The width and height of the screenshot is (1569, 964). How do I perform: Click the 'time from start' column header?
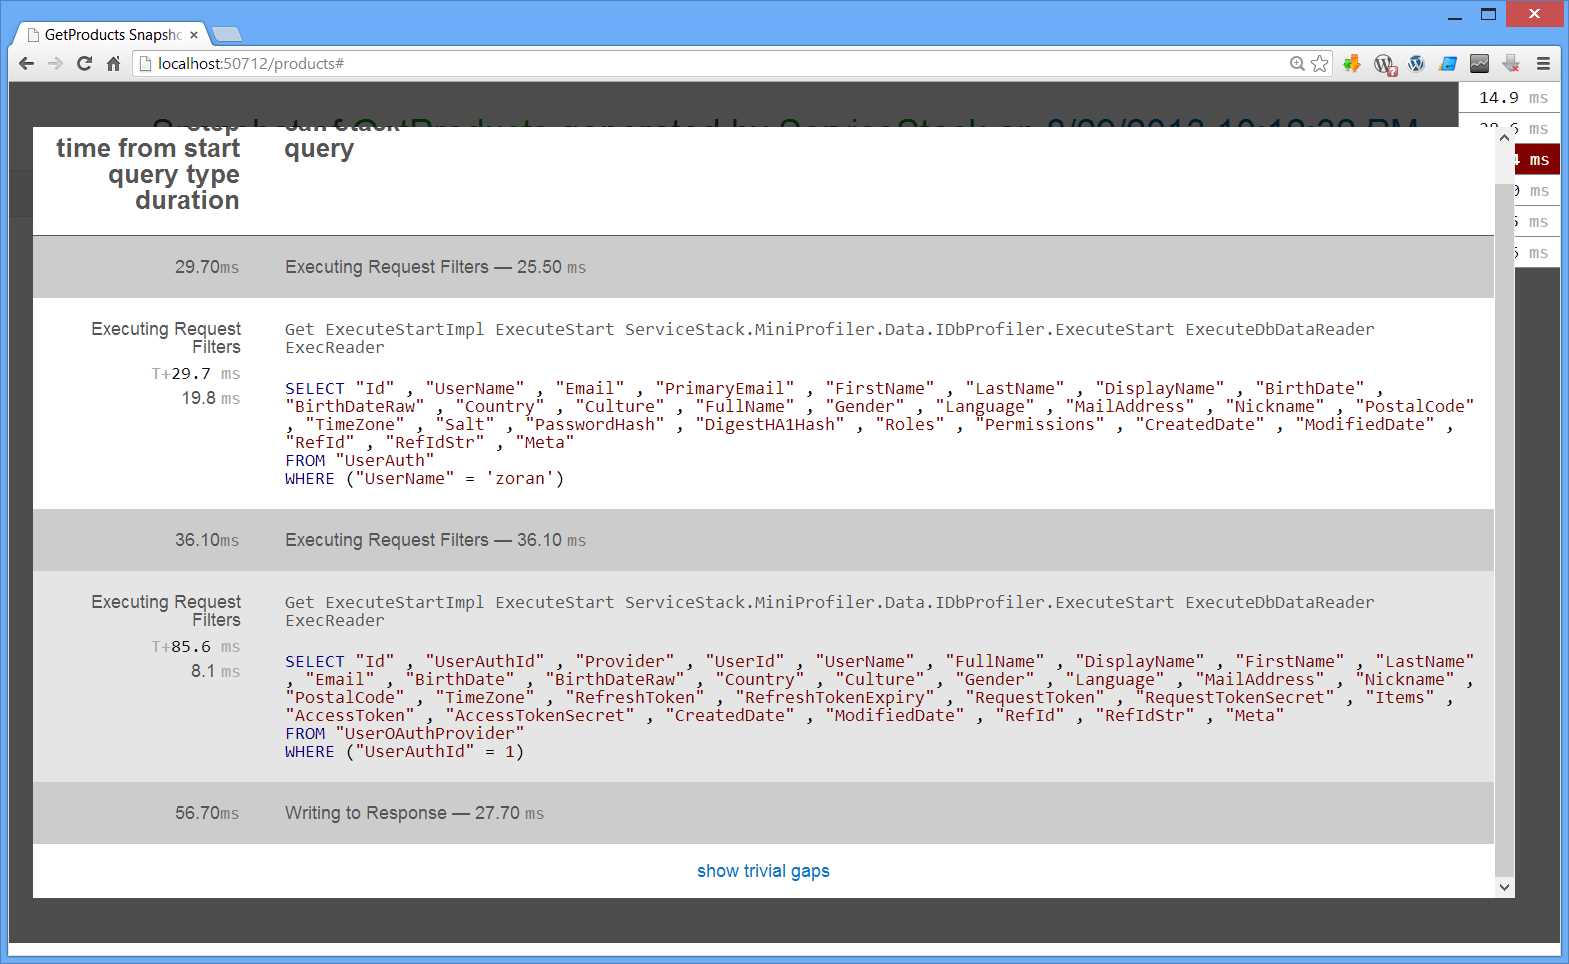click(148, 148)
